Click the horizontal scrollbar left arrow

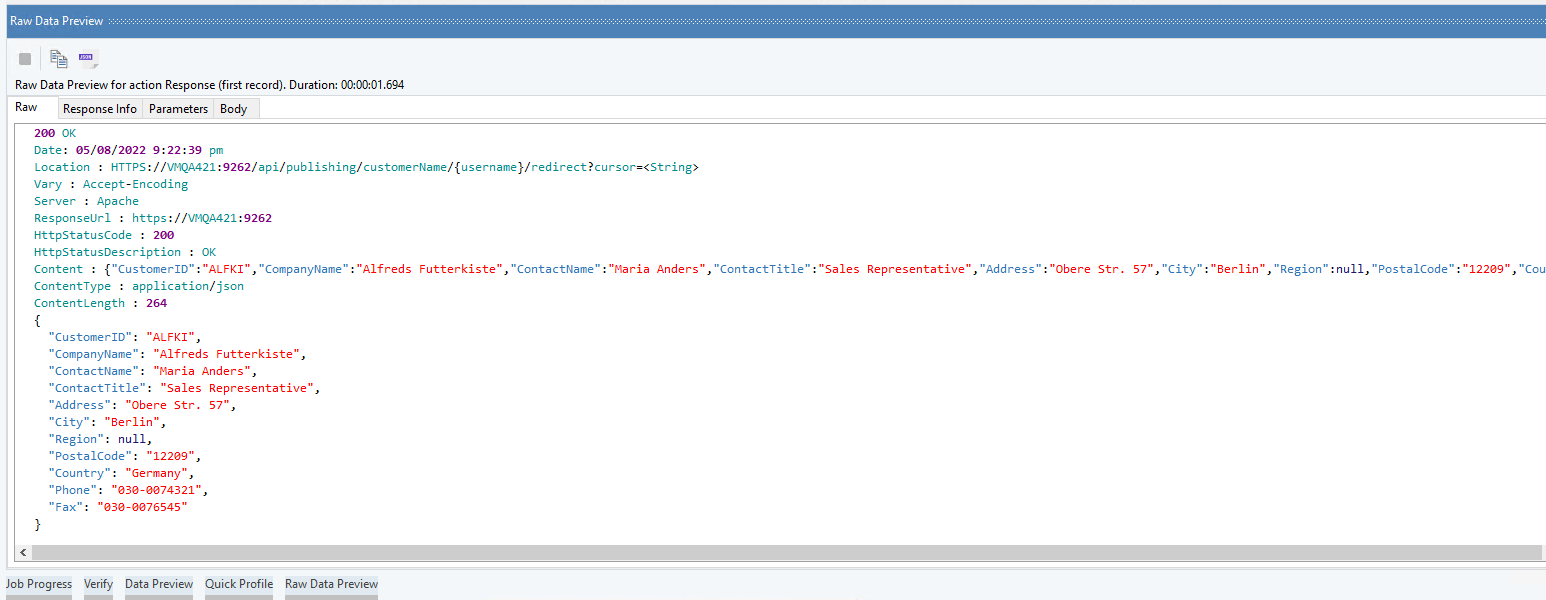(23, 553)
